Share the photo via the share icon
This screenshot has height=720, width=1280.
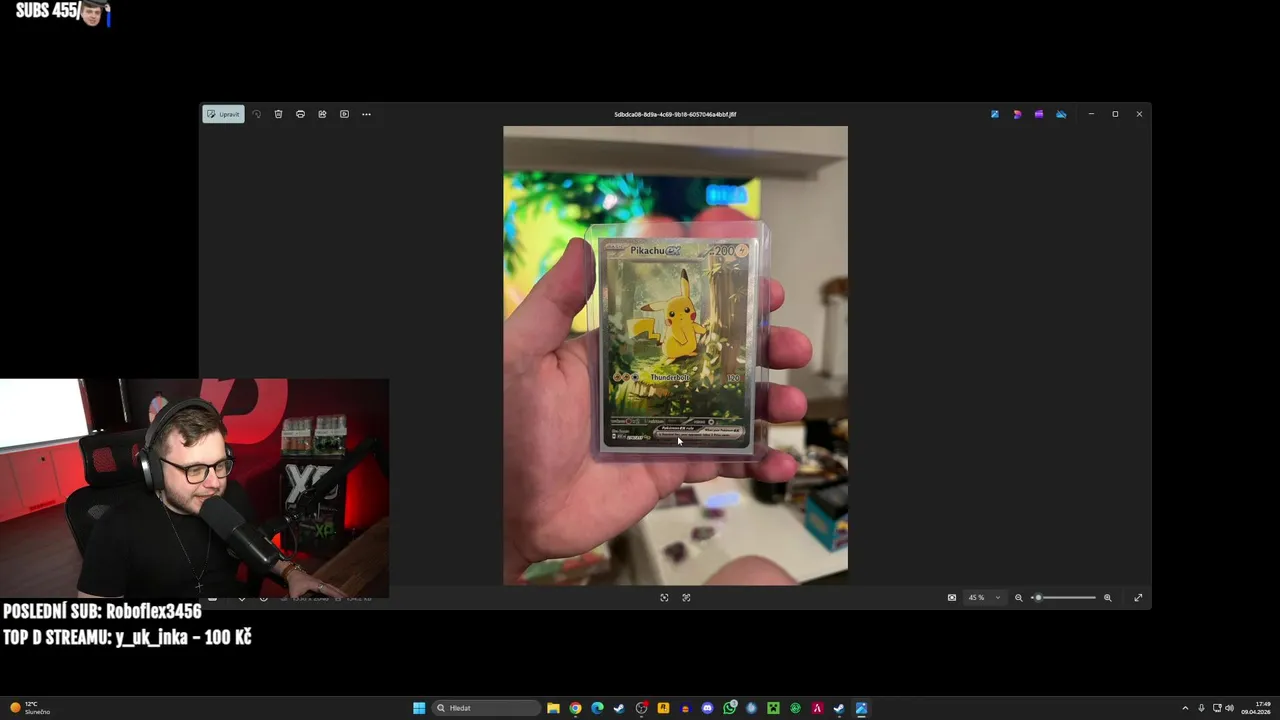(322, 114)
